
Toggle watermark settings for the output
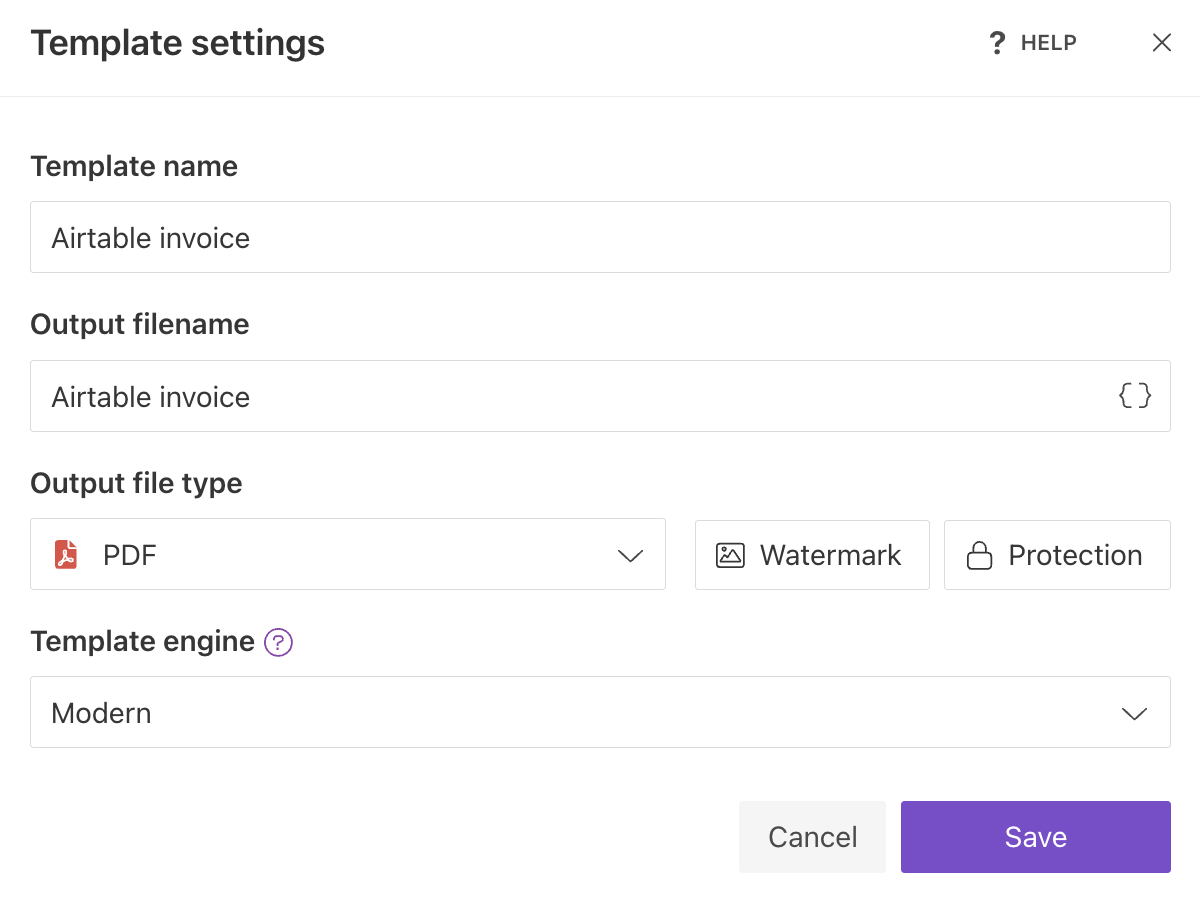(812, 555)
